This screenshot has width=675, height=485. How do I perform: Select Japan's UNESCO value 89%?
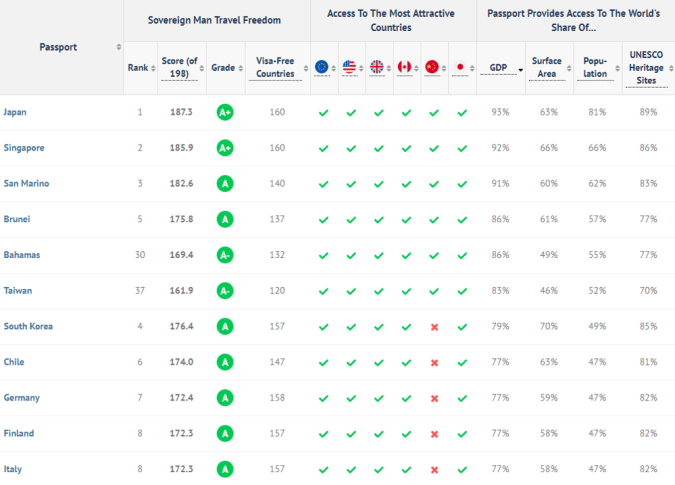click(x=648, y=112)
